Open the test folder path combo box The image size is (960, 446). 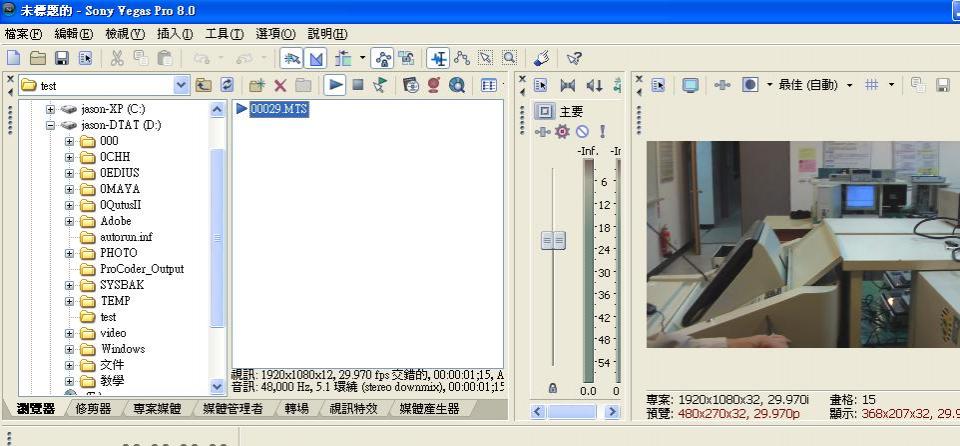(104, 85)
